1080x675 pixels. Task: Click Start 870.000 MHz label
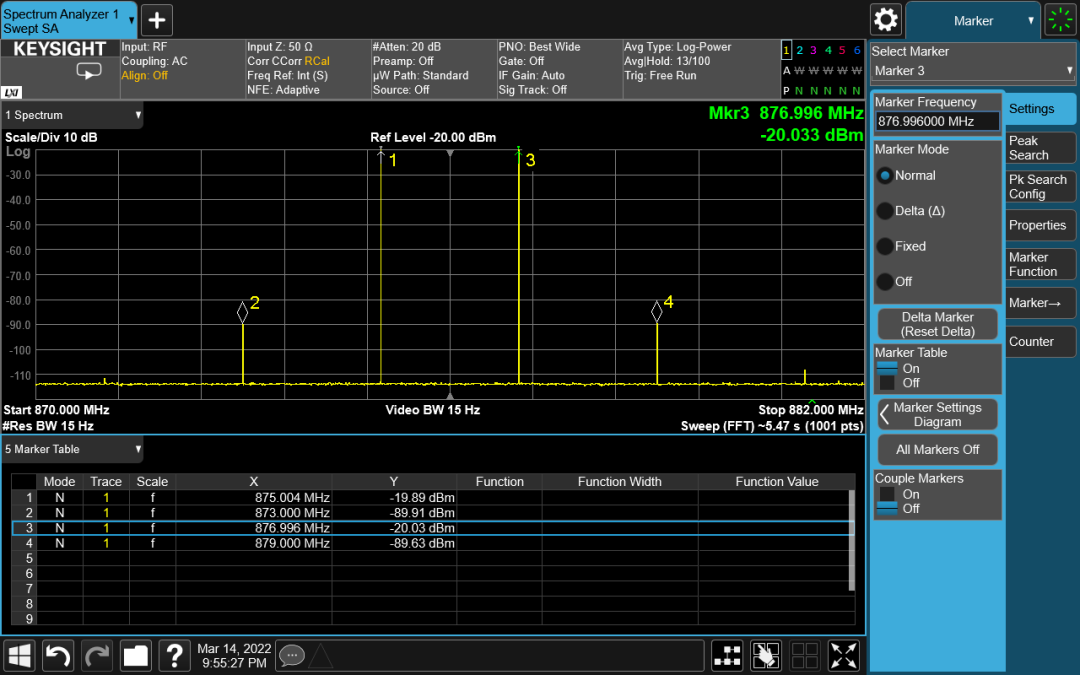point(56,410)
